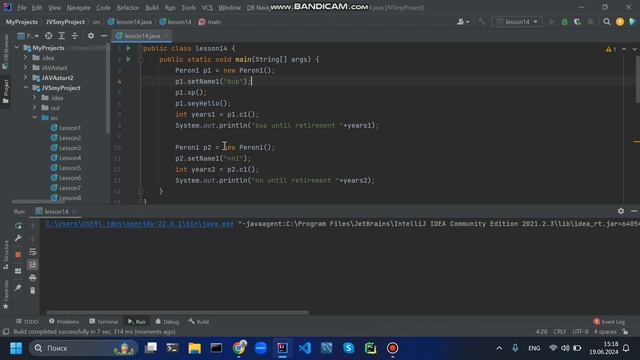Viewport: 640px width, 360px height.
Task: Click the MyProjects breadcrumb
Action: pos(22,22)
